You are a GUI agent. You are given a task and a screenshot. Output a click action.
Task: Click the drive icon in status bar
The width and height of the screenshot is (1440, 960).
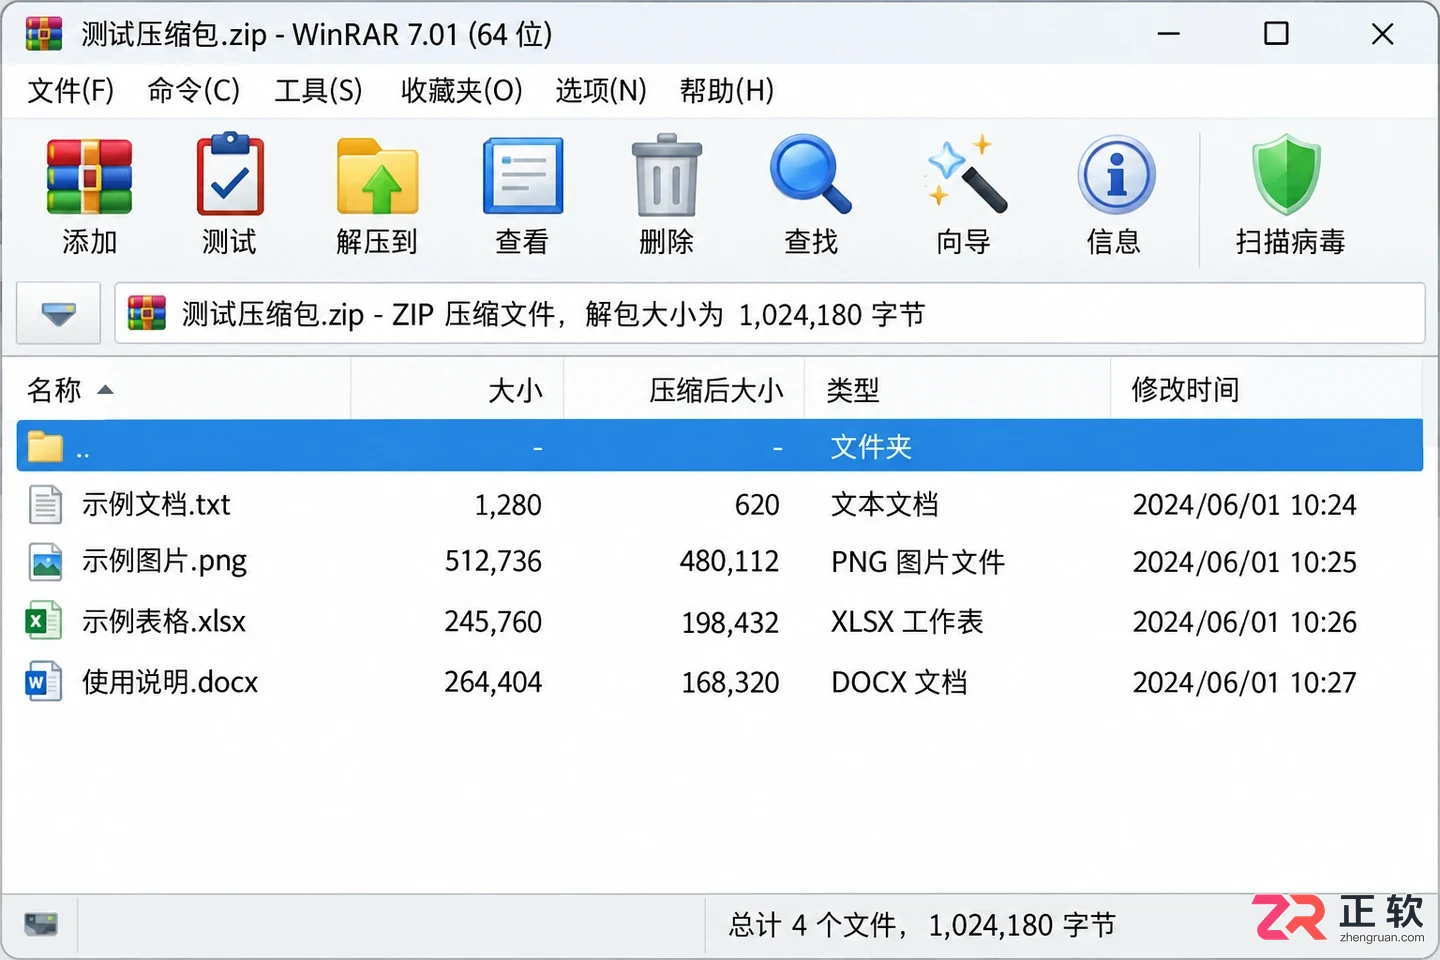[41, 923]
